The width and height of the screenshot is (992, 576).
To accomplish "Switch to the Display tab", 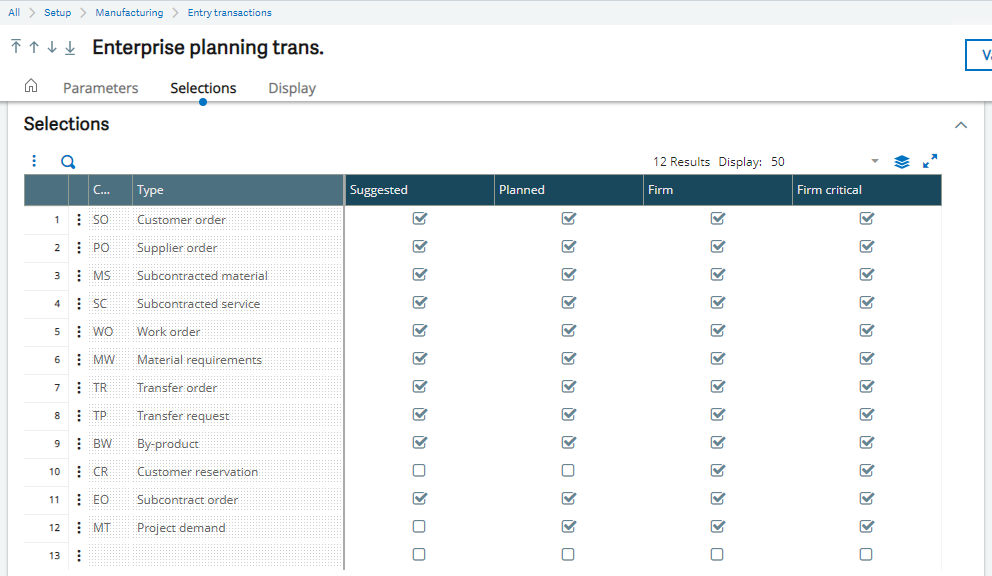I will [x=292, y=88].
